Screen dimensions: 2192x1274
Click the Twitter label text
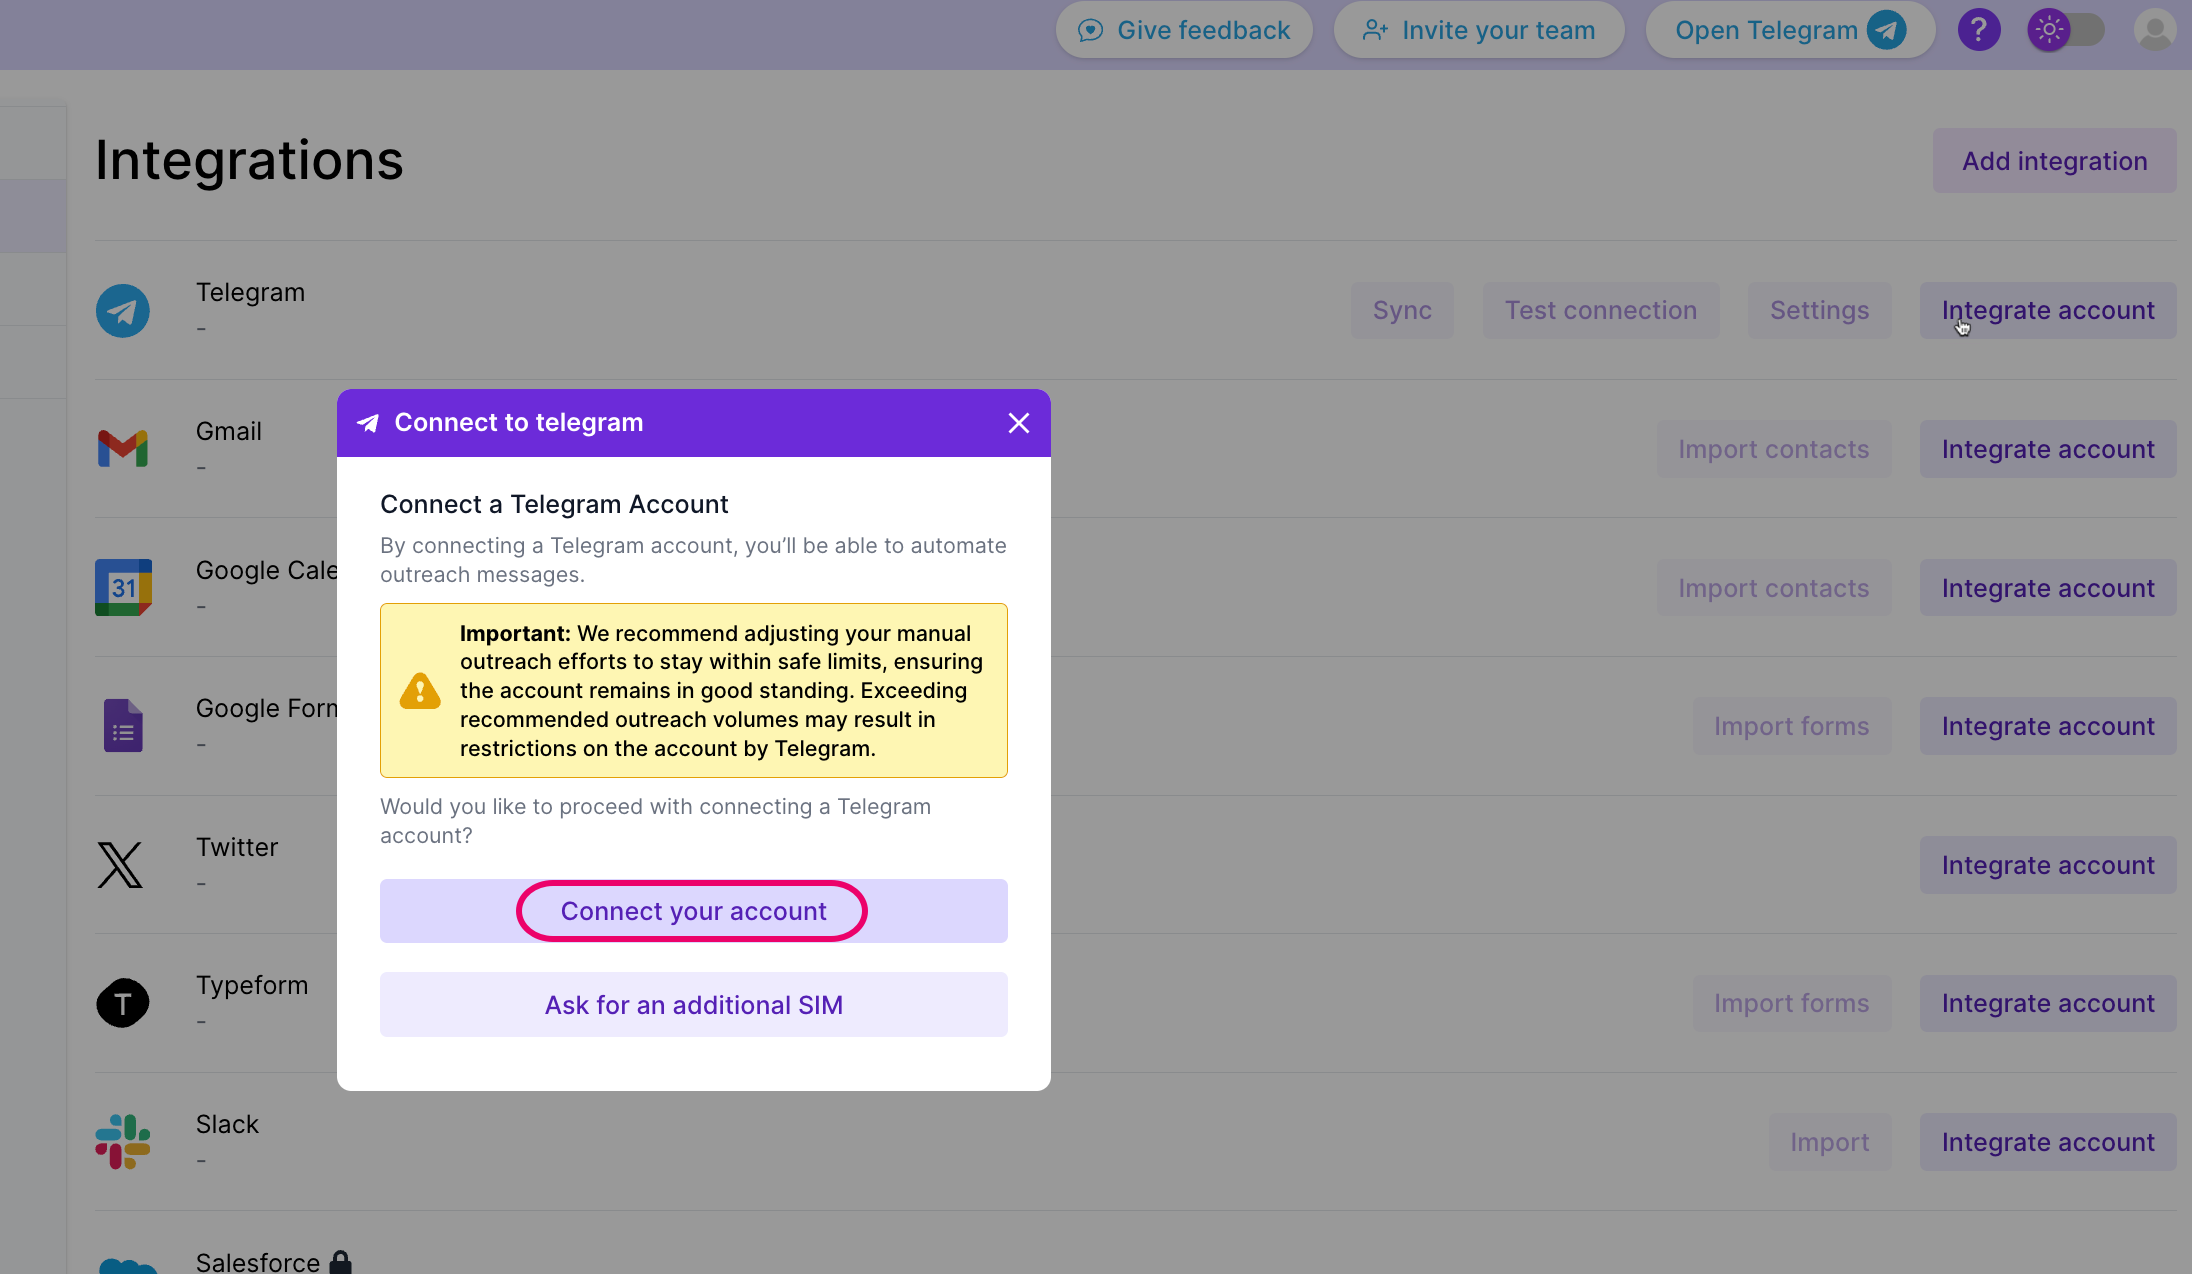[x=237, y=847]
